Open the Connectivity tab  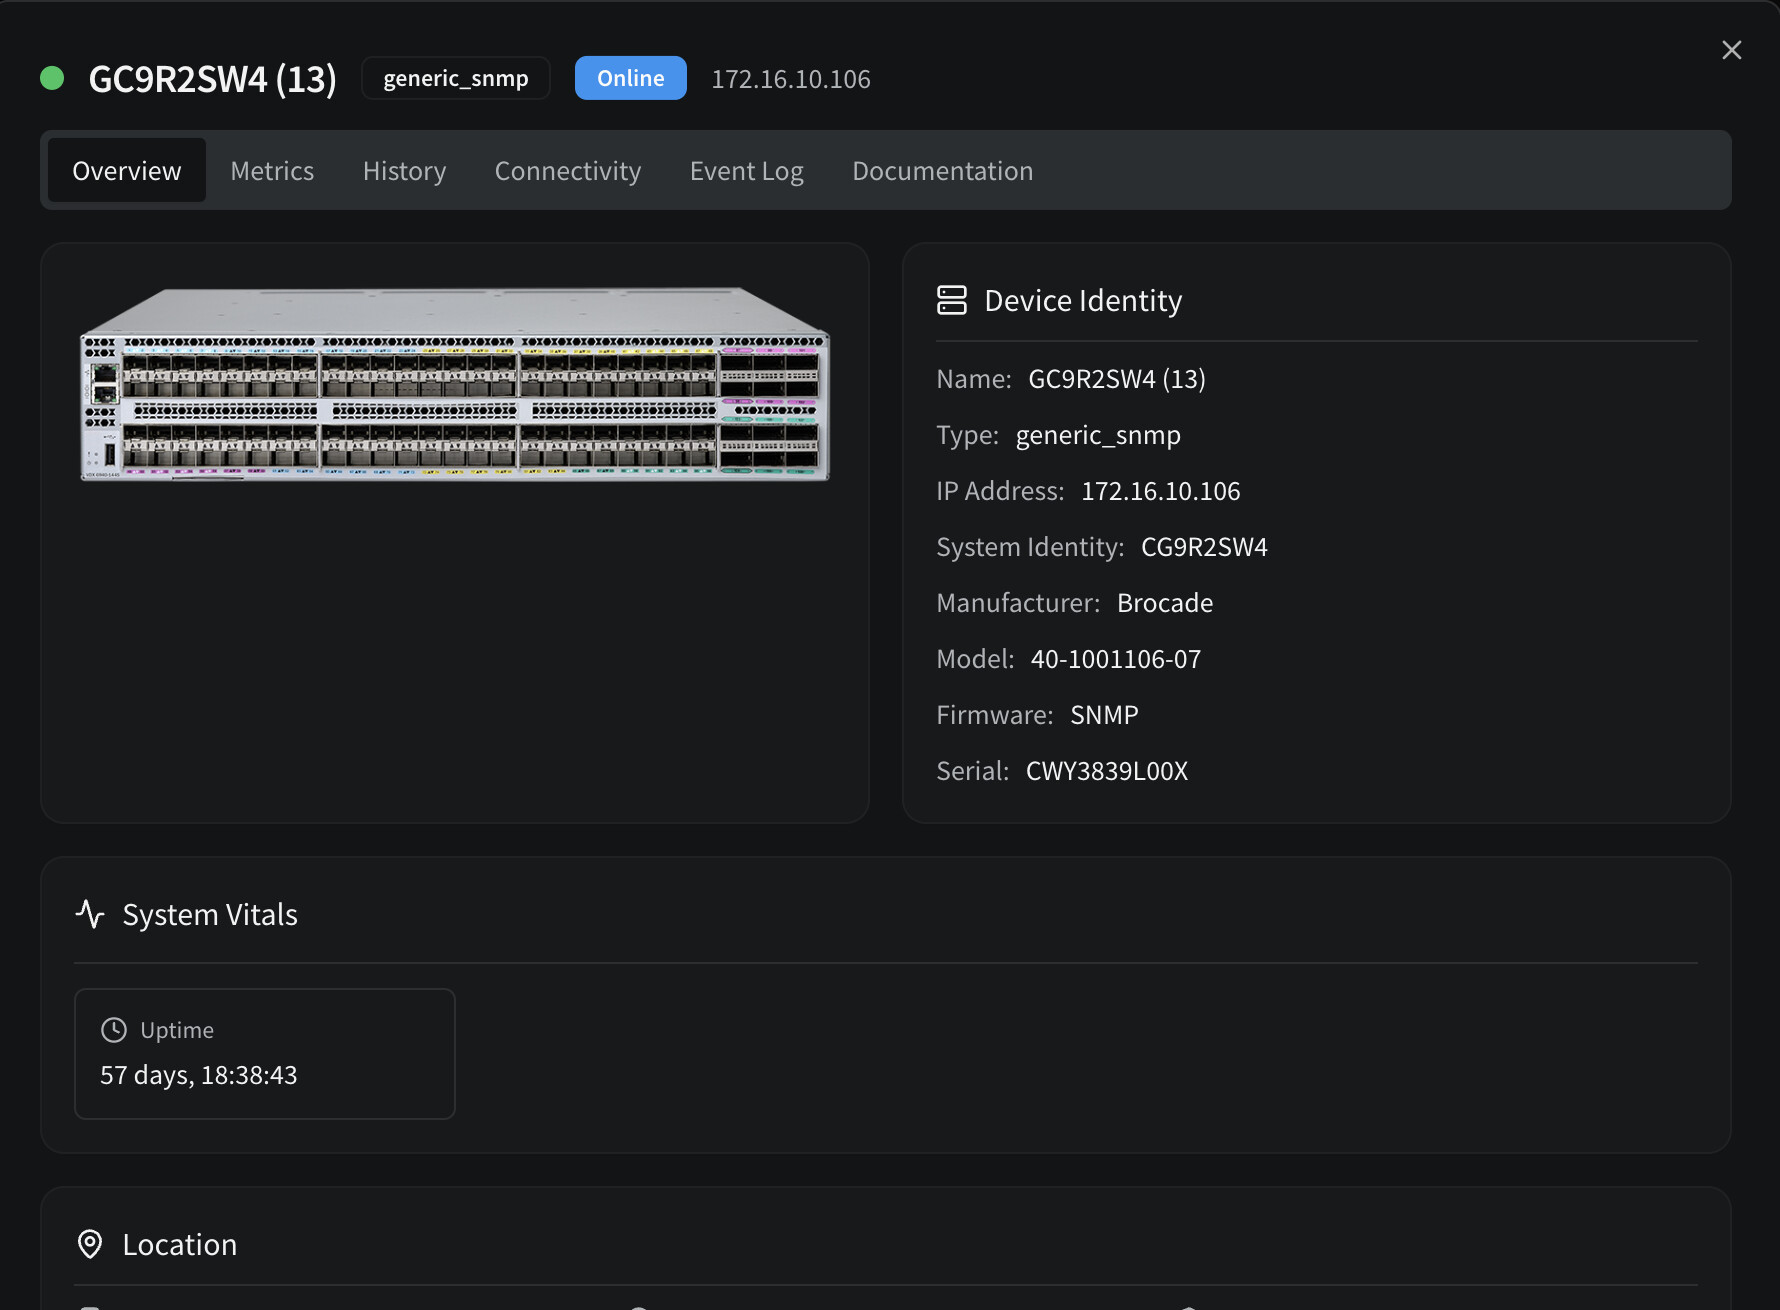pyautogui.click(x=567, y=171)
